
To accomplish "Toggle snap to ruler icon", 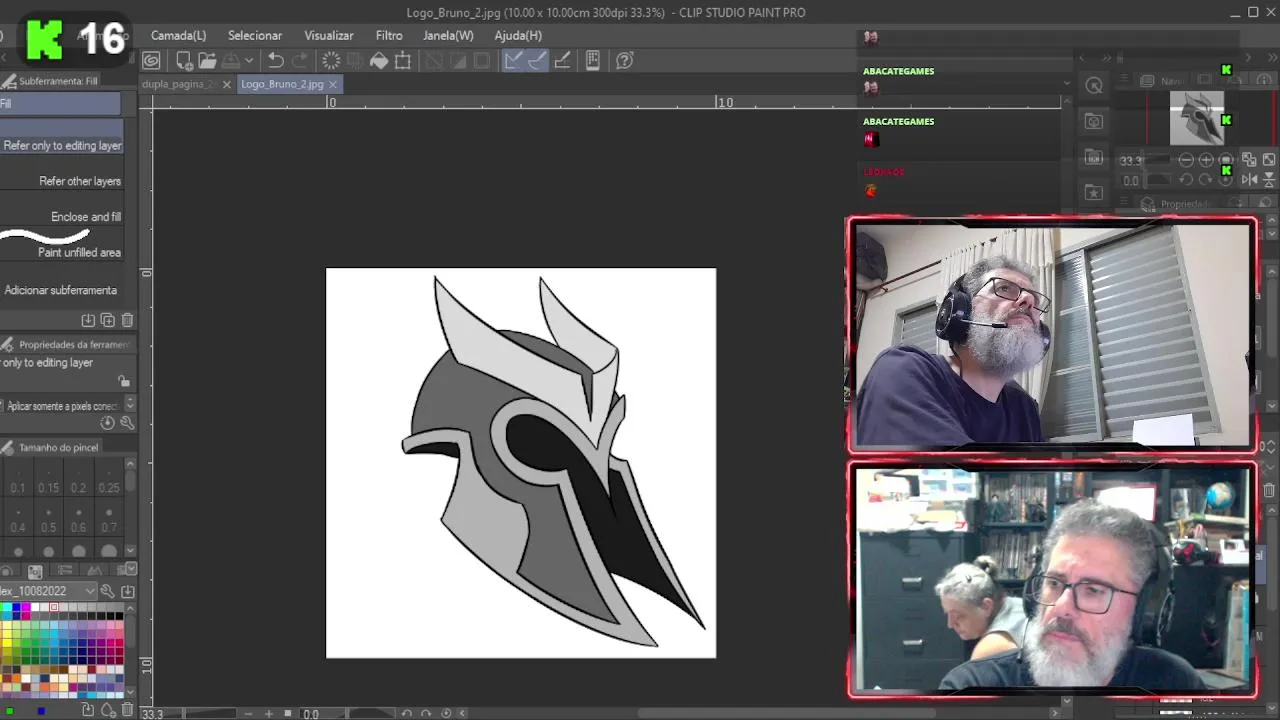I will 513,61.
